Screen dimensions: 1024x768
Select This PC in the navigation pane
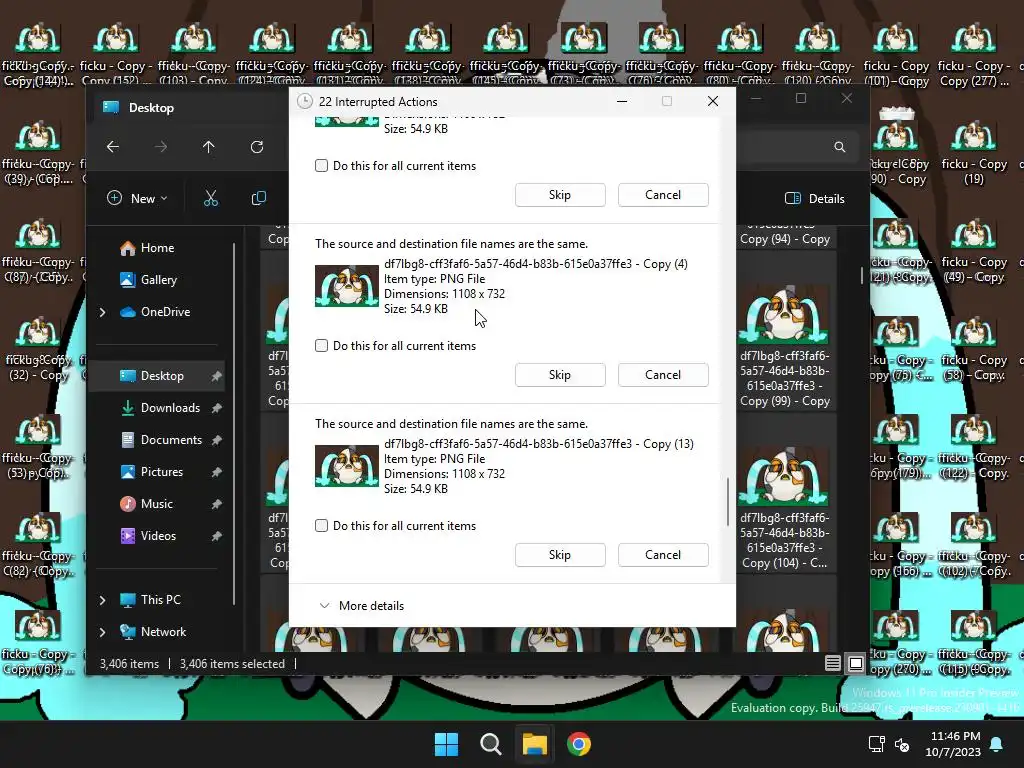pos(161,600)
